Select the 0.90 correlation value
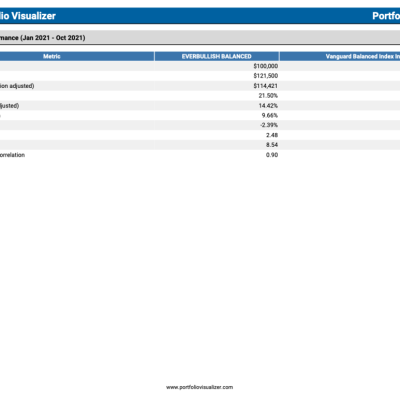This screenshot has width=400, height=400. 272,155
